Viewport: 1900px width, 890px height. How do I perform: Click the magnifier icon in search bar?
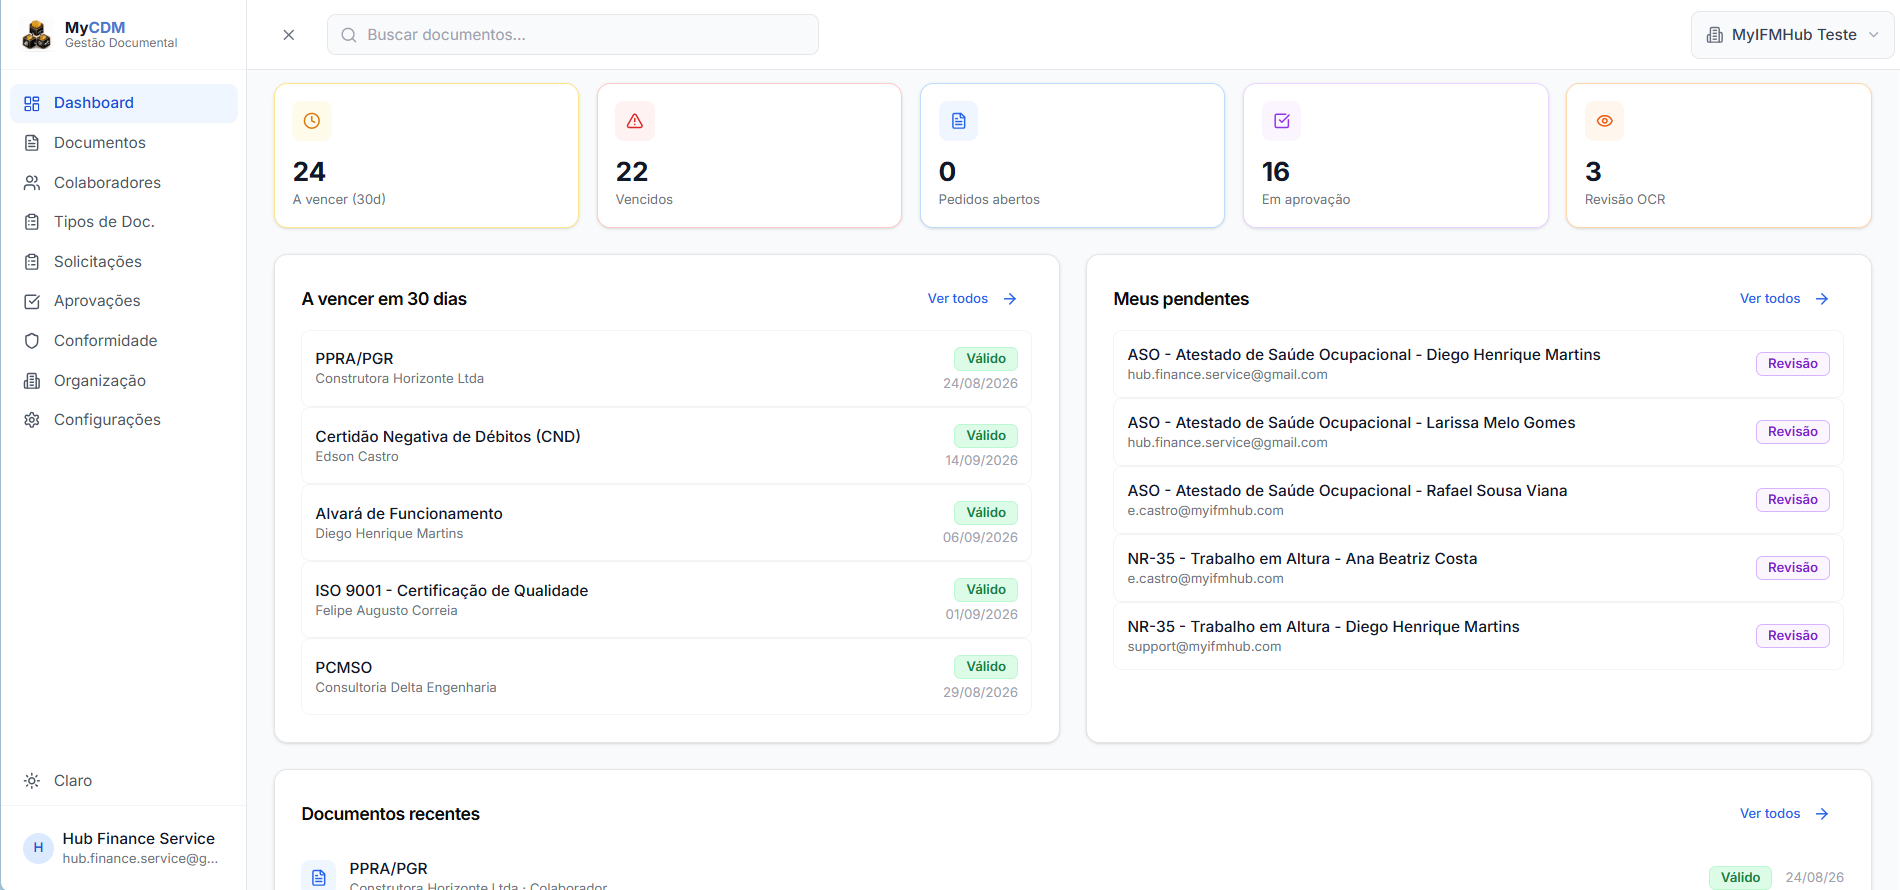tap(349, 35)
